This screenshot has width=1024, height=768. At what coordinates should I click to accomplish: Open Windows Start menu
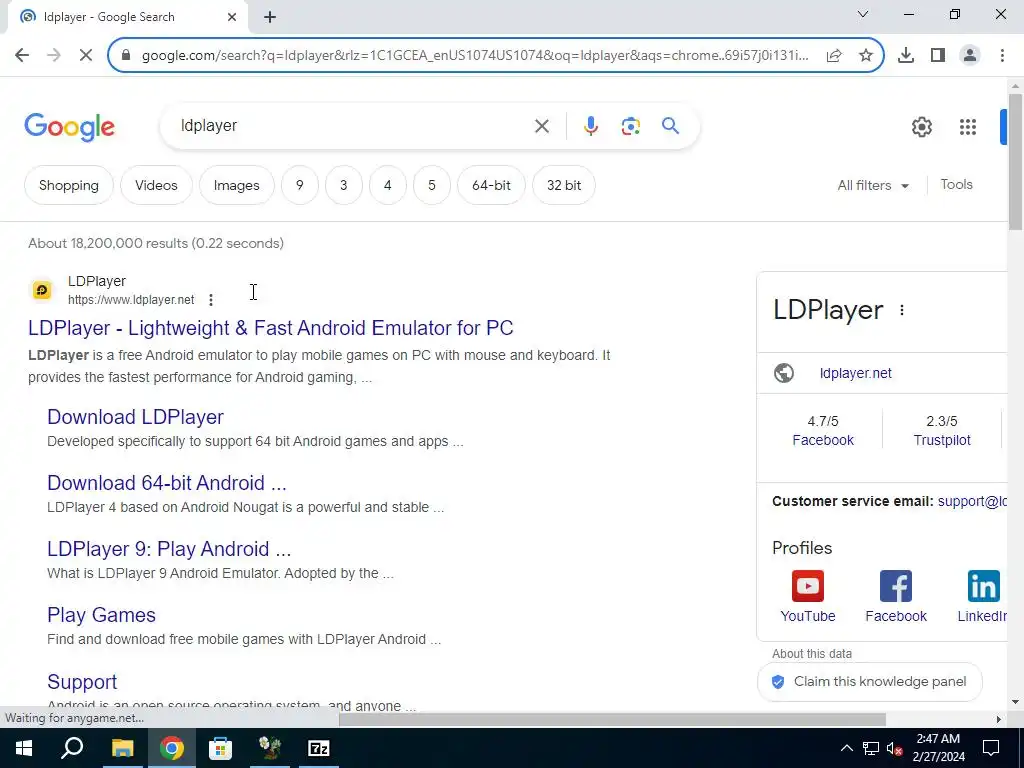[24, 748]
